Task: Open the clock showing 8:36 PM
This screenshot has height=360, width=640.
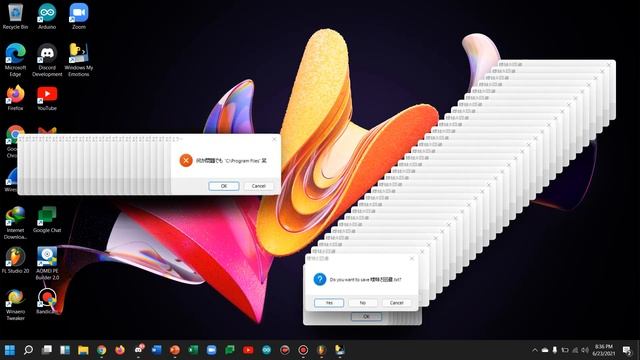Action: [604, 350]
